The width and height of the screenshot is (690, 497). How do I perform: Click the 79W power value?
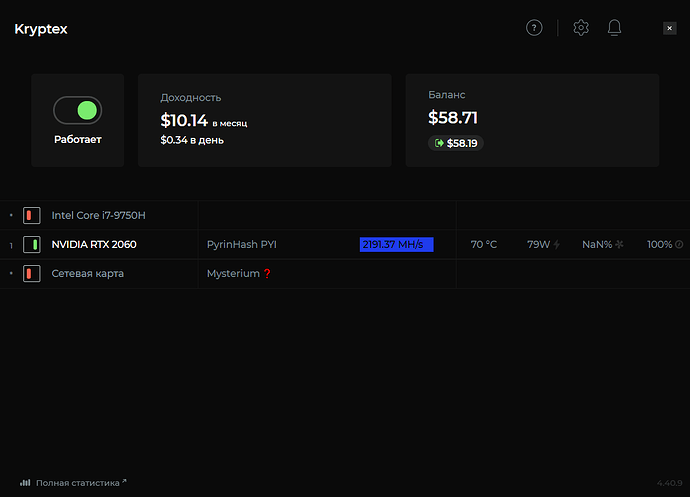coord(539,244)
